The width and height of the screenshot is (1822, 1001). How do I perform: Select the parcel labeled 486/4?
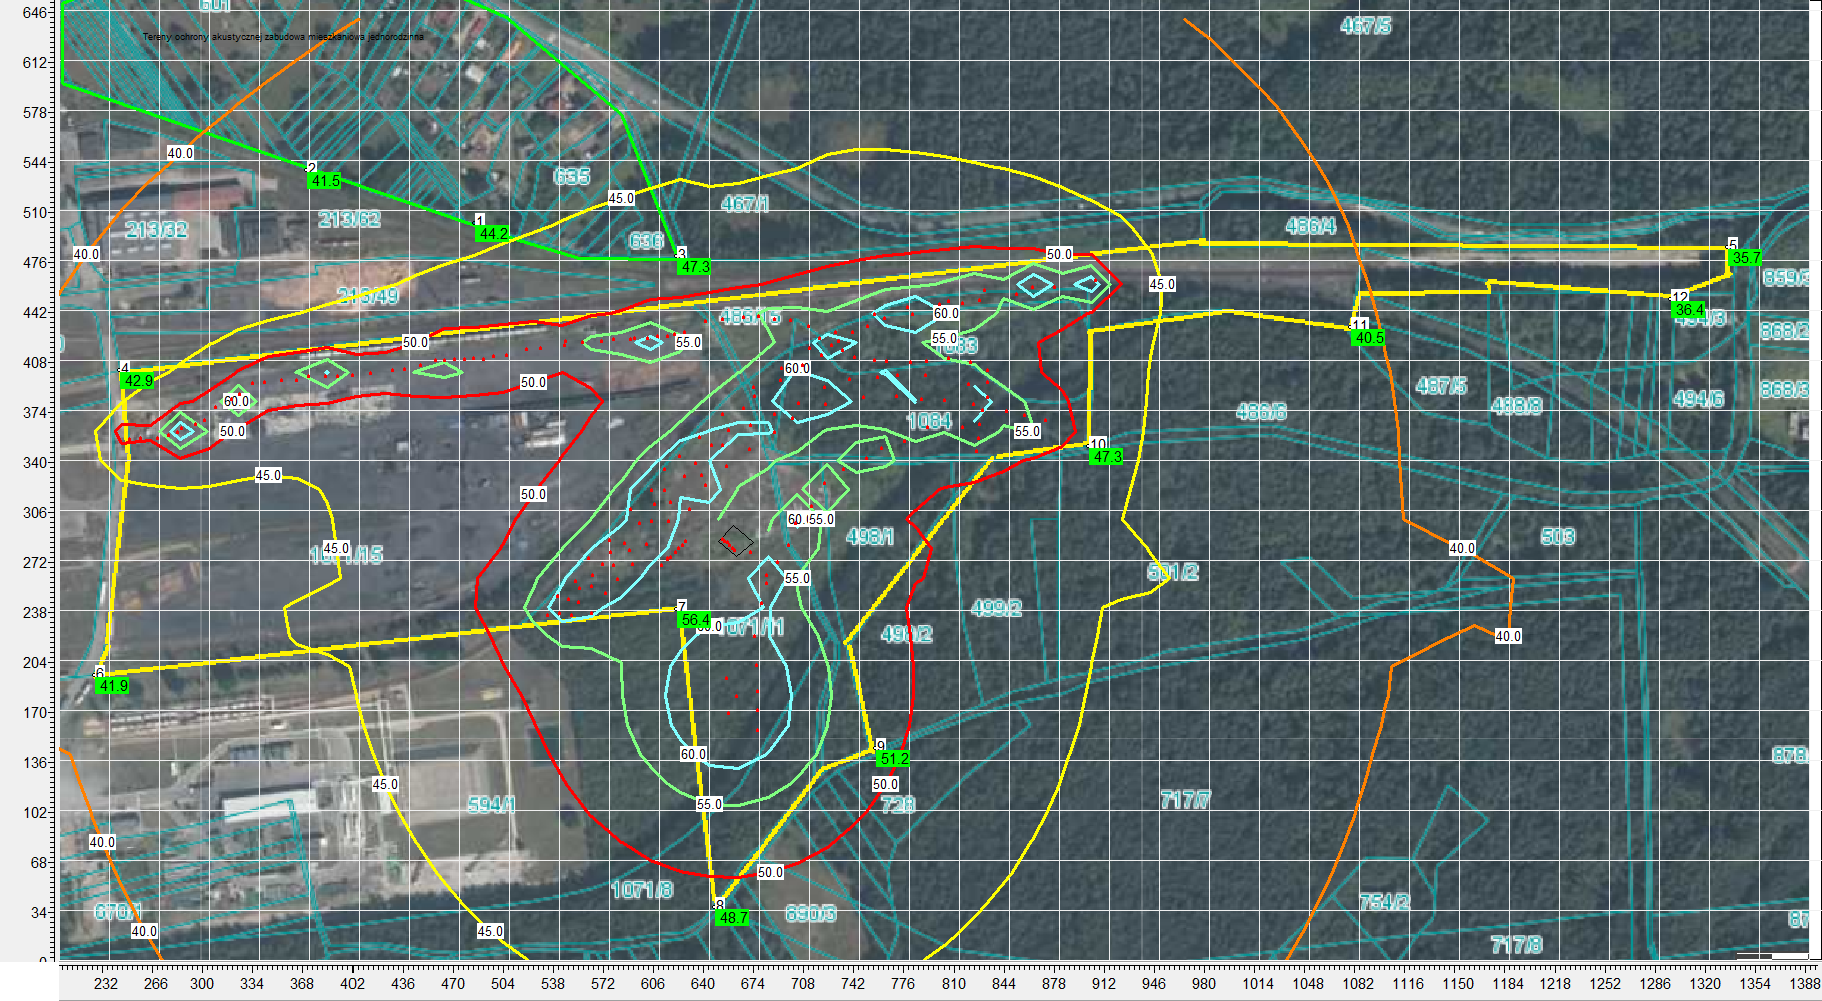pyautogui.click(x=1310, y=226)
